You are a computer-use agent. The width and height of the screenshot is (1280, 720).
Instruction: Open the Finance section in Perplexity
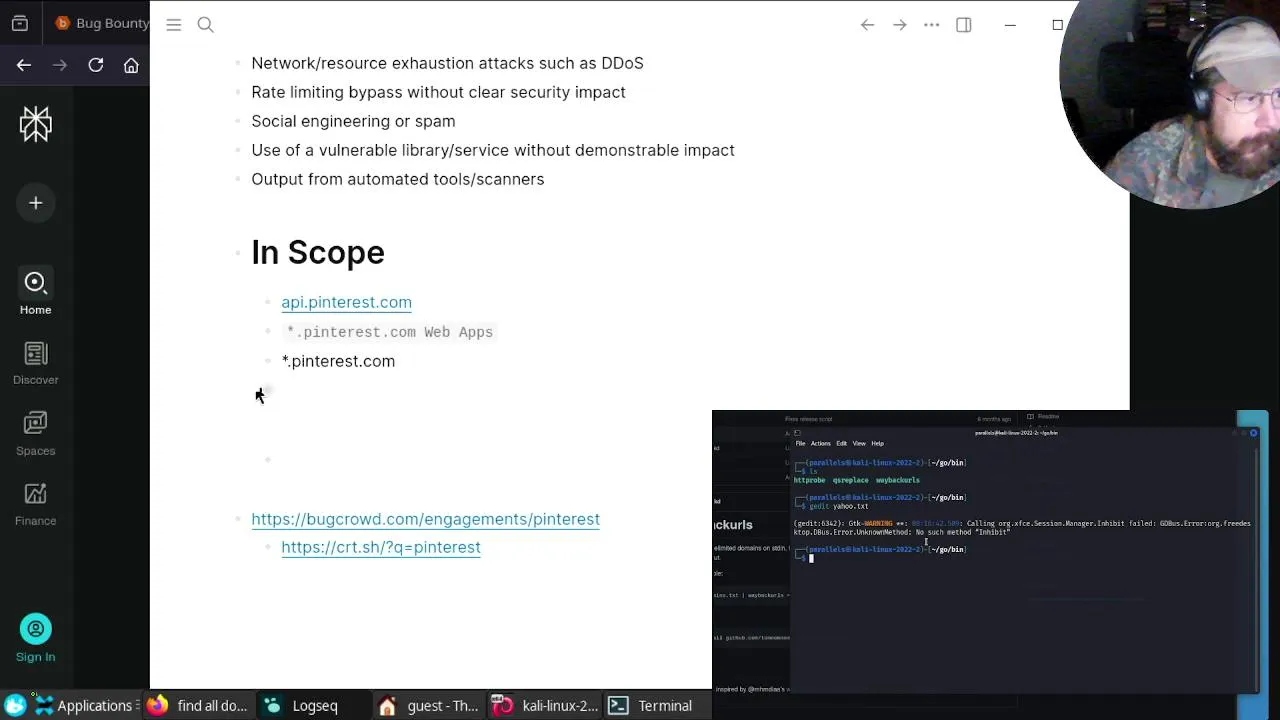(36, 504)
